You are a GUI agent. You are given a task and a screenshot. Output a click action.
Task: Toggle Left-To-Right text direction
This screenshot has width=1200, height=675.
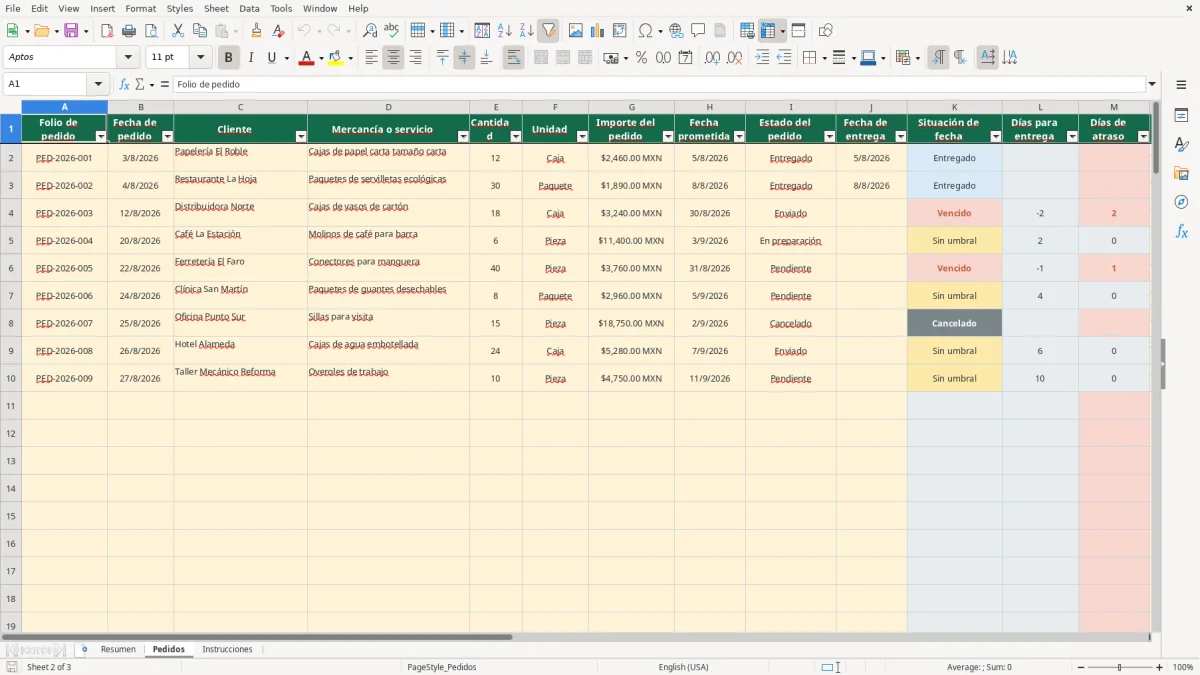tap(938, 58)
